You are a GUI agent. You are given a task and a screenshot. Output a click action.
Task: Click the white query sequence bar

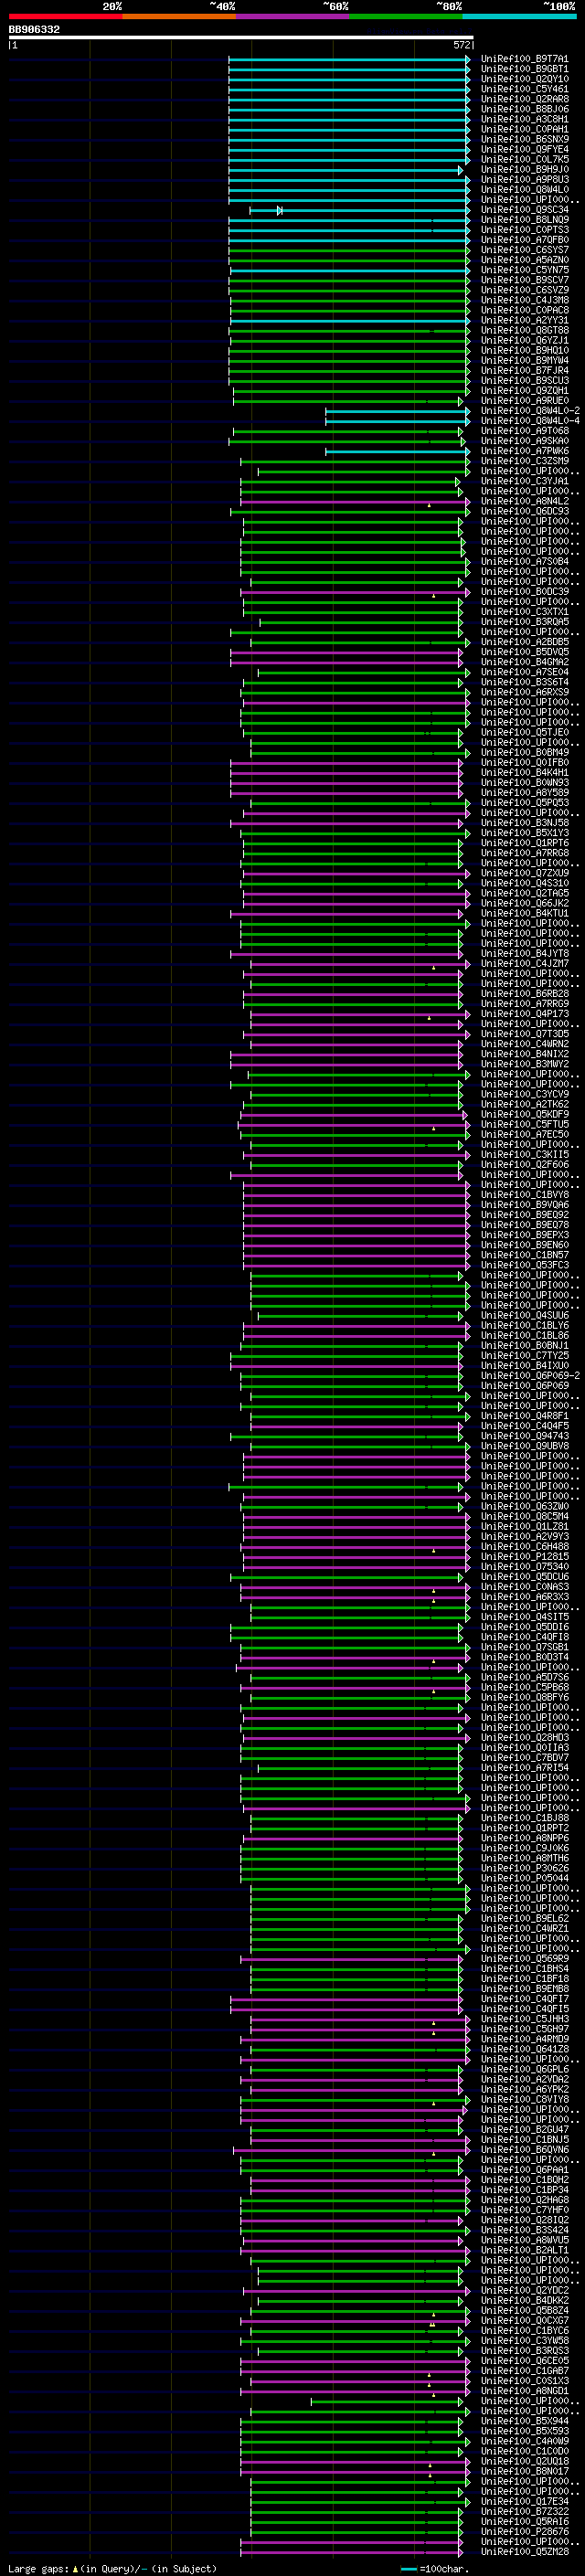click(x=241, y=38)
